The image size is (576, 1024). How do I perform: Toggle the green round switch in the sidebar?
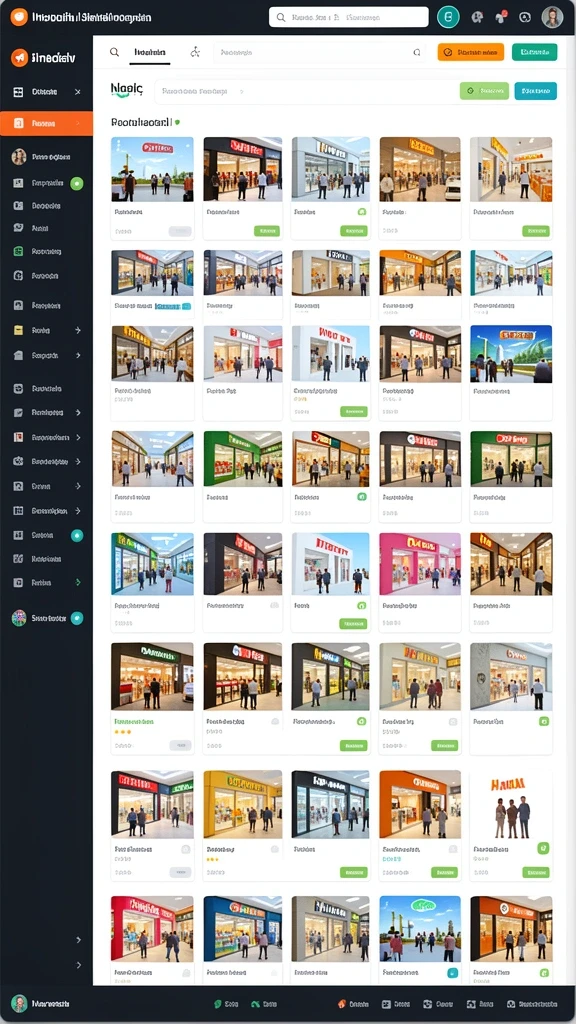(76, 184)
